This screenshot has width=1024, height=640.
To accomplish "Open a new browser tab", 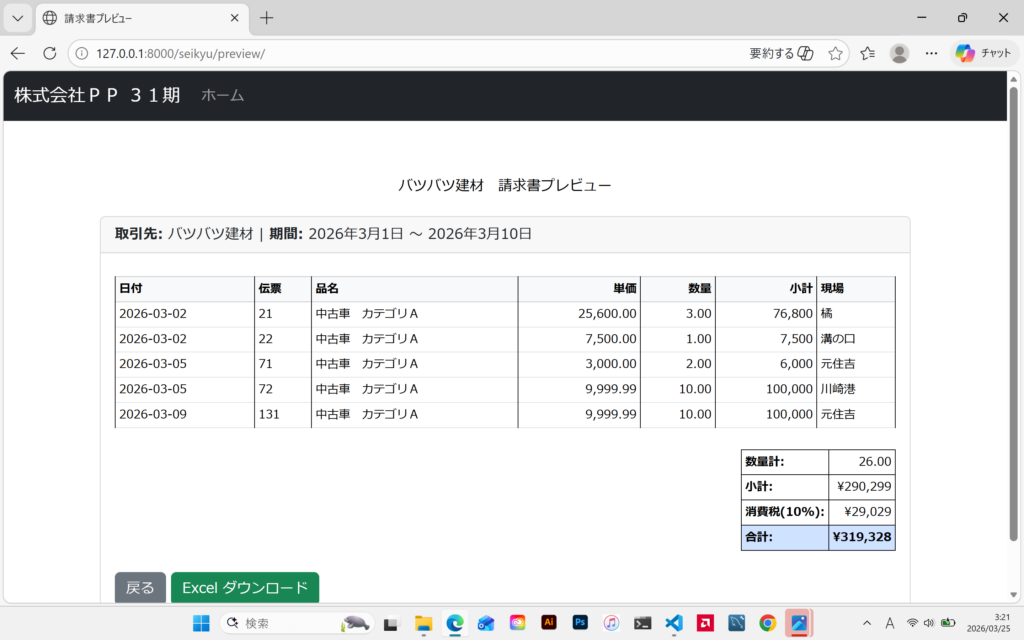I will (267, 18).
